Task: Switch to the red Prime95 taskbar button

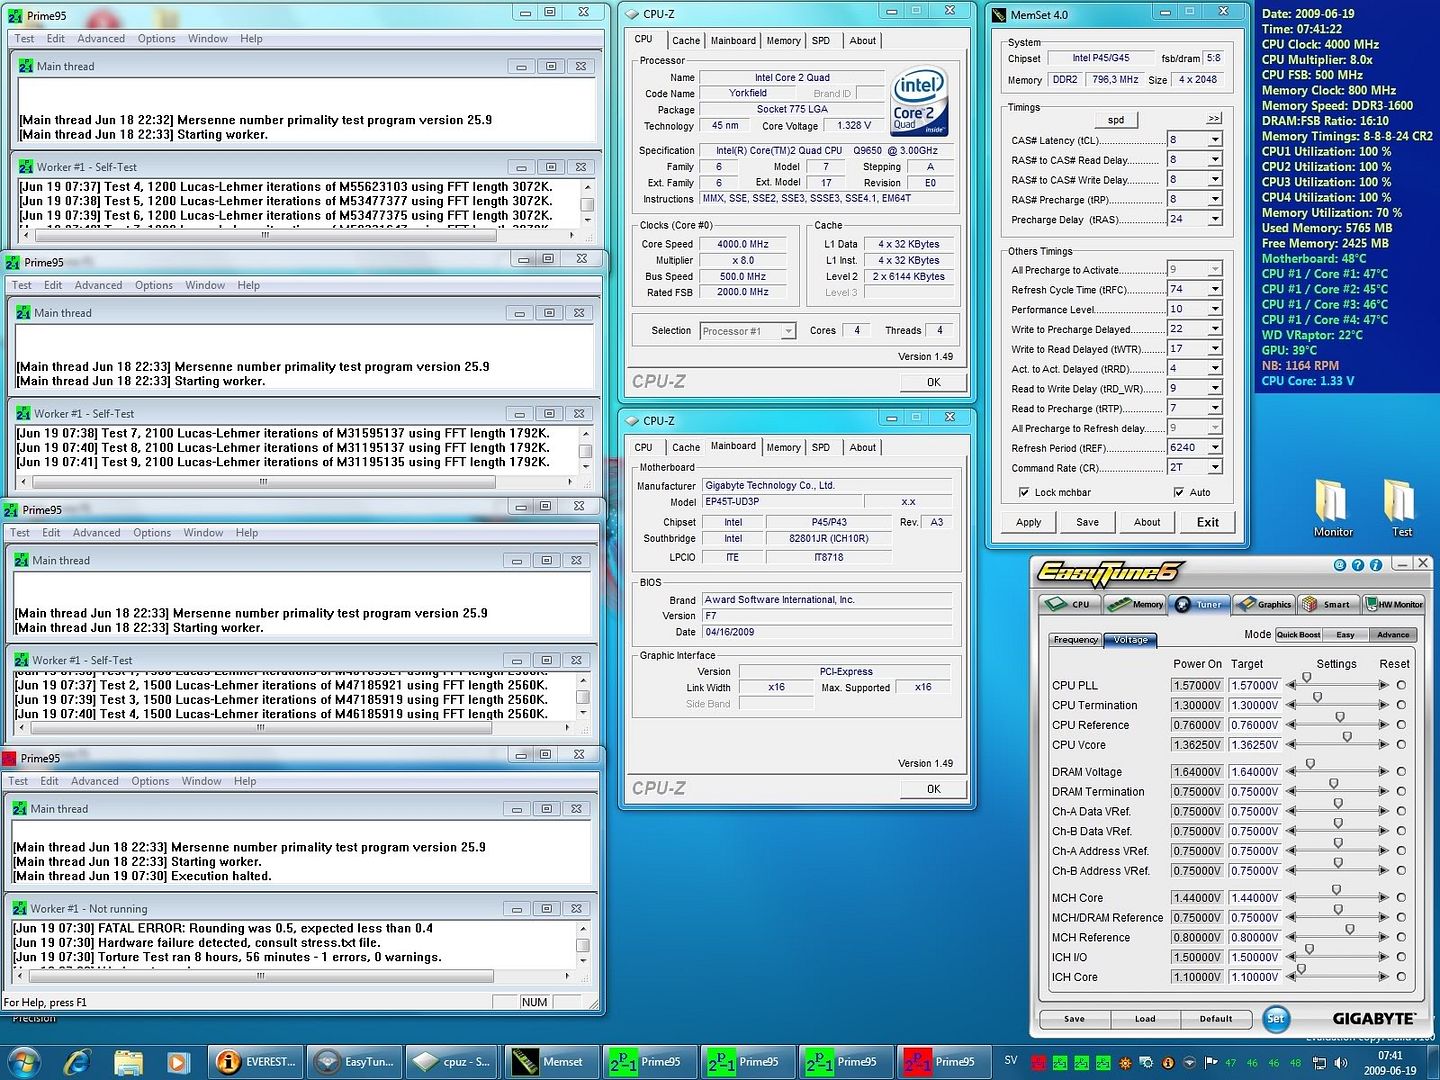Action: (x=943, y=1061)
